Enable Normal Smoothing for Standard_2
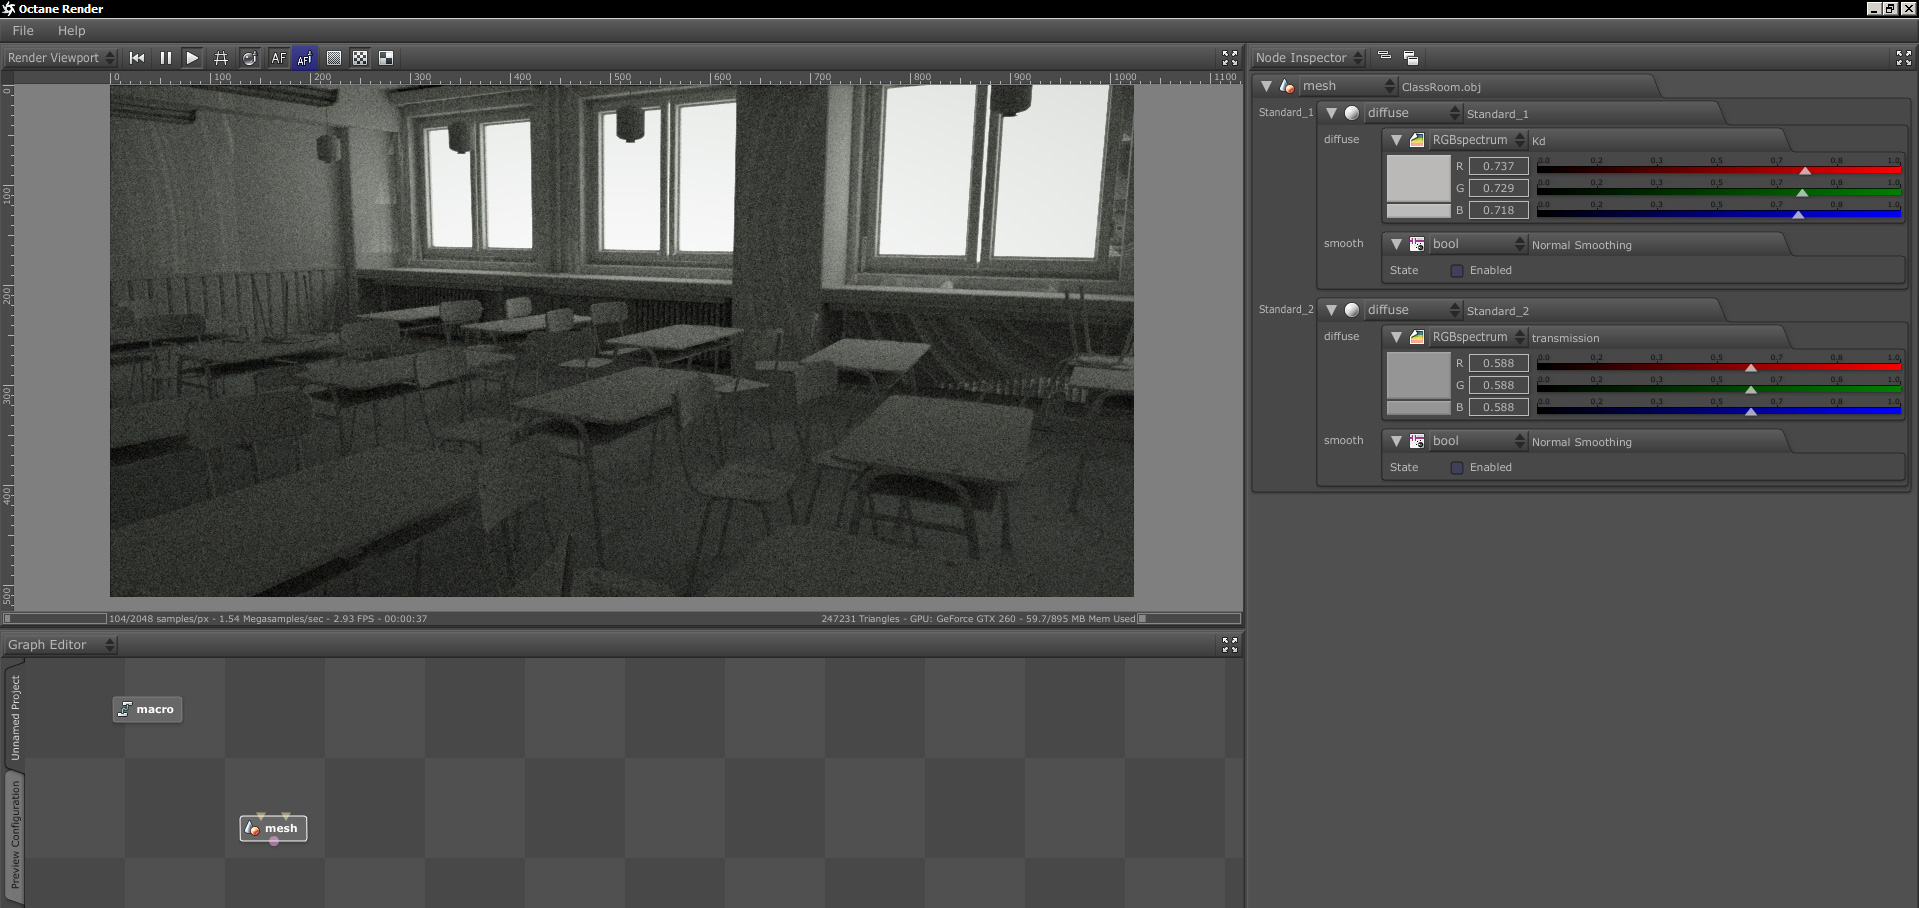Screen dimensions: 1919x908 point(1457,468)
